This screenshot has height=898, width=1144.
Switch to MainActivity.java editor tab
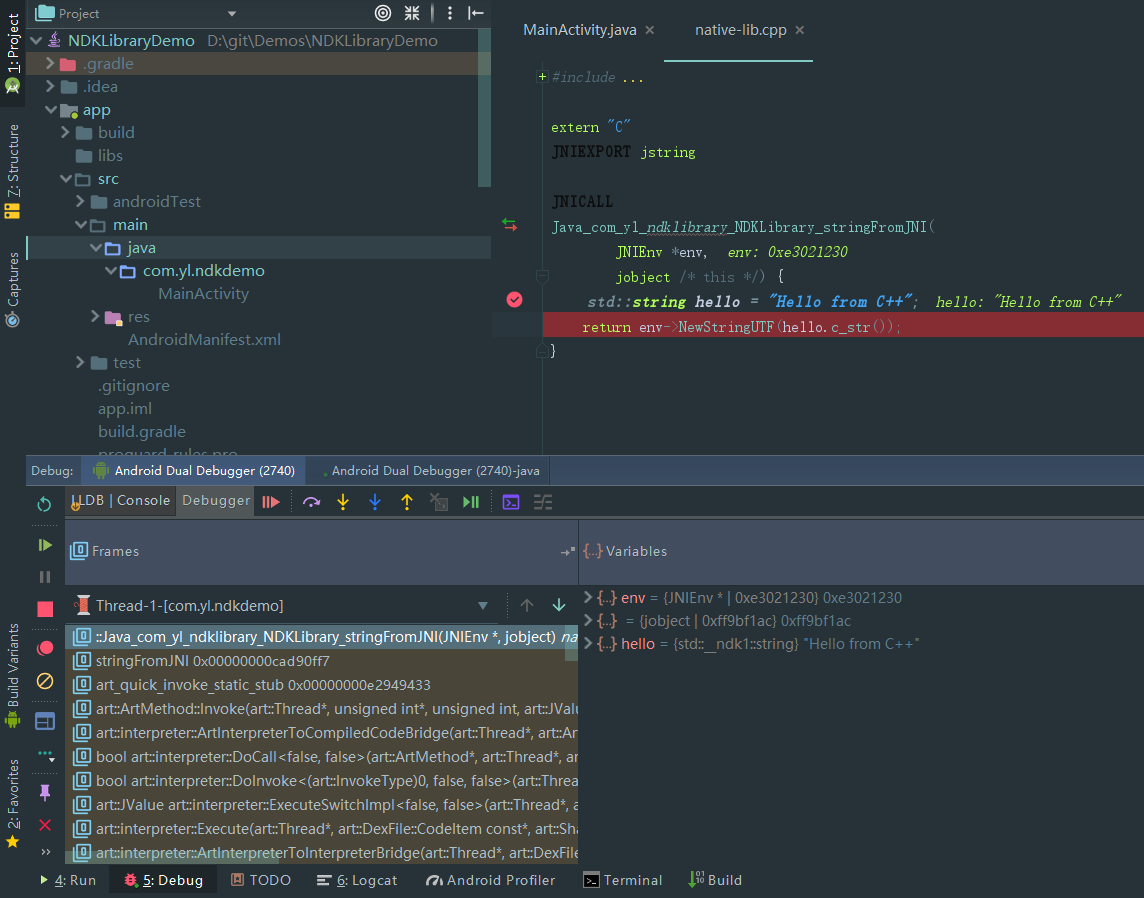579,30
